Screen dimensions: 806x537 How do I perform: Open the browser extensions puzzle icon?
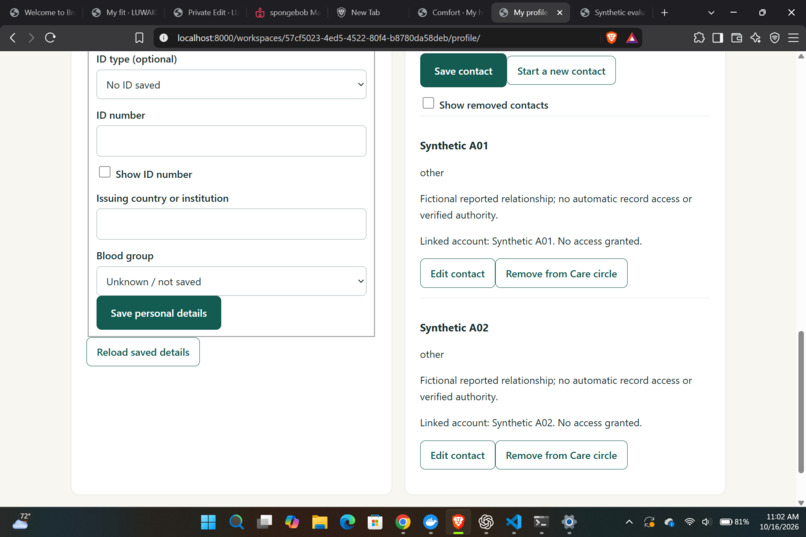point(699,38)
